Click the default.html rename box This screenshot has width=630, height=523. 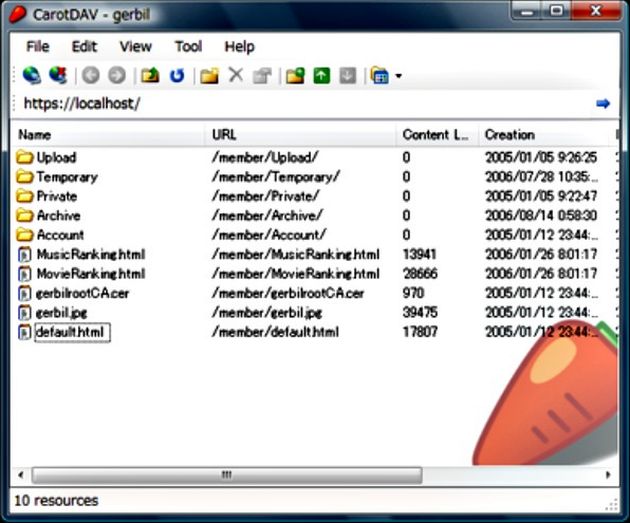(x=72, y=333)
